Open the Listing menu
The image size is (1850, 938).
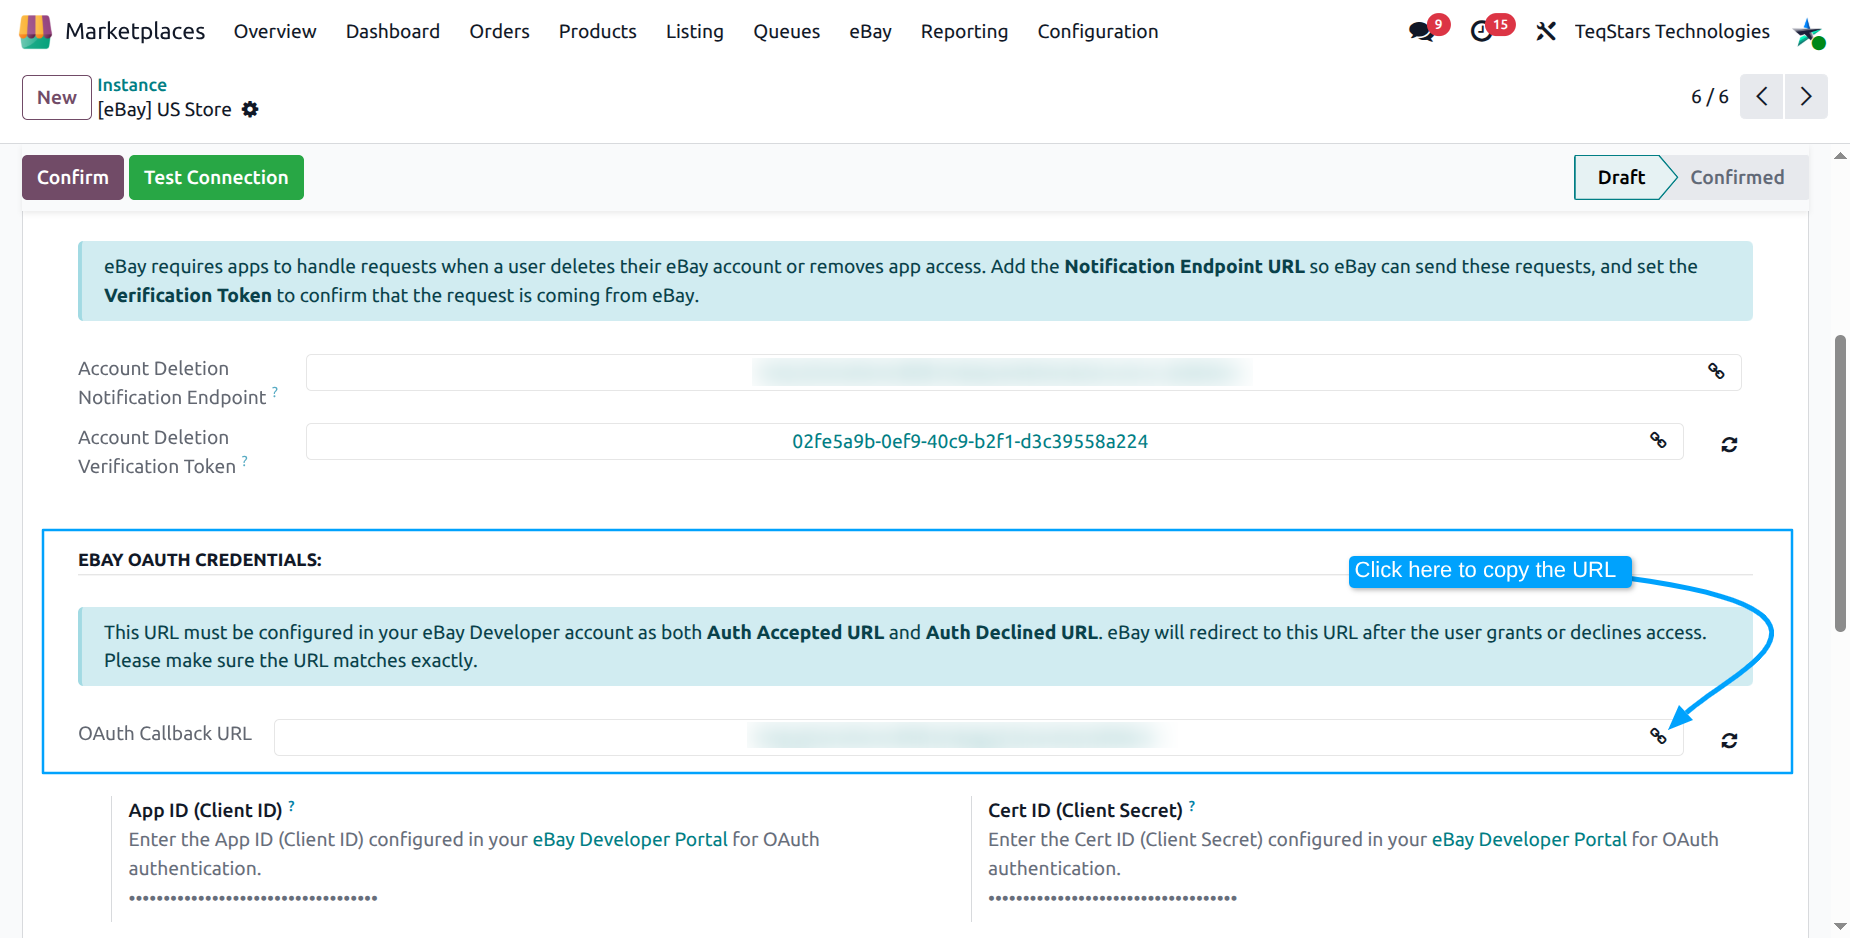pyautogui.click(x=695, y=31)
